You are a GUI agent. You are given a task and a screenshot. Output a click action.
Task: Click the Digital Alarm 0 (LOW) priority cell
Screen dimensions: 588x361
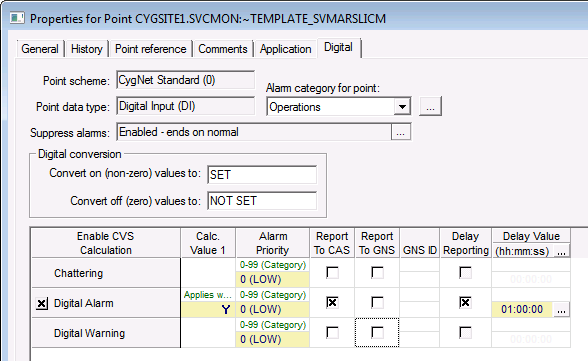pos(273,310)
